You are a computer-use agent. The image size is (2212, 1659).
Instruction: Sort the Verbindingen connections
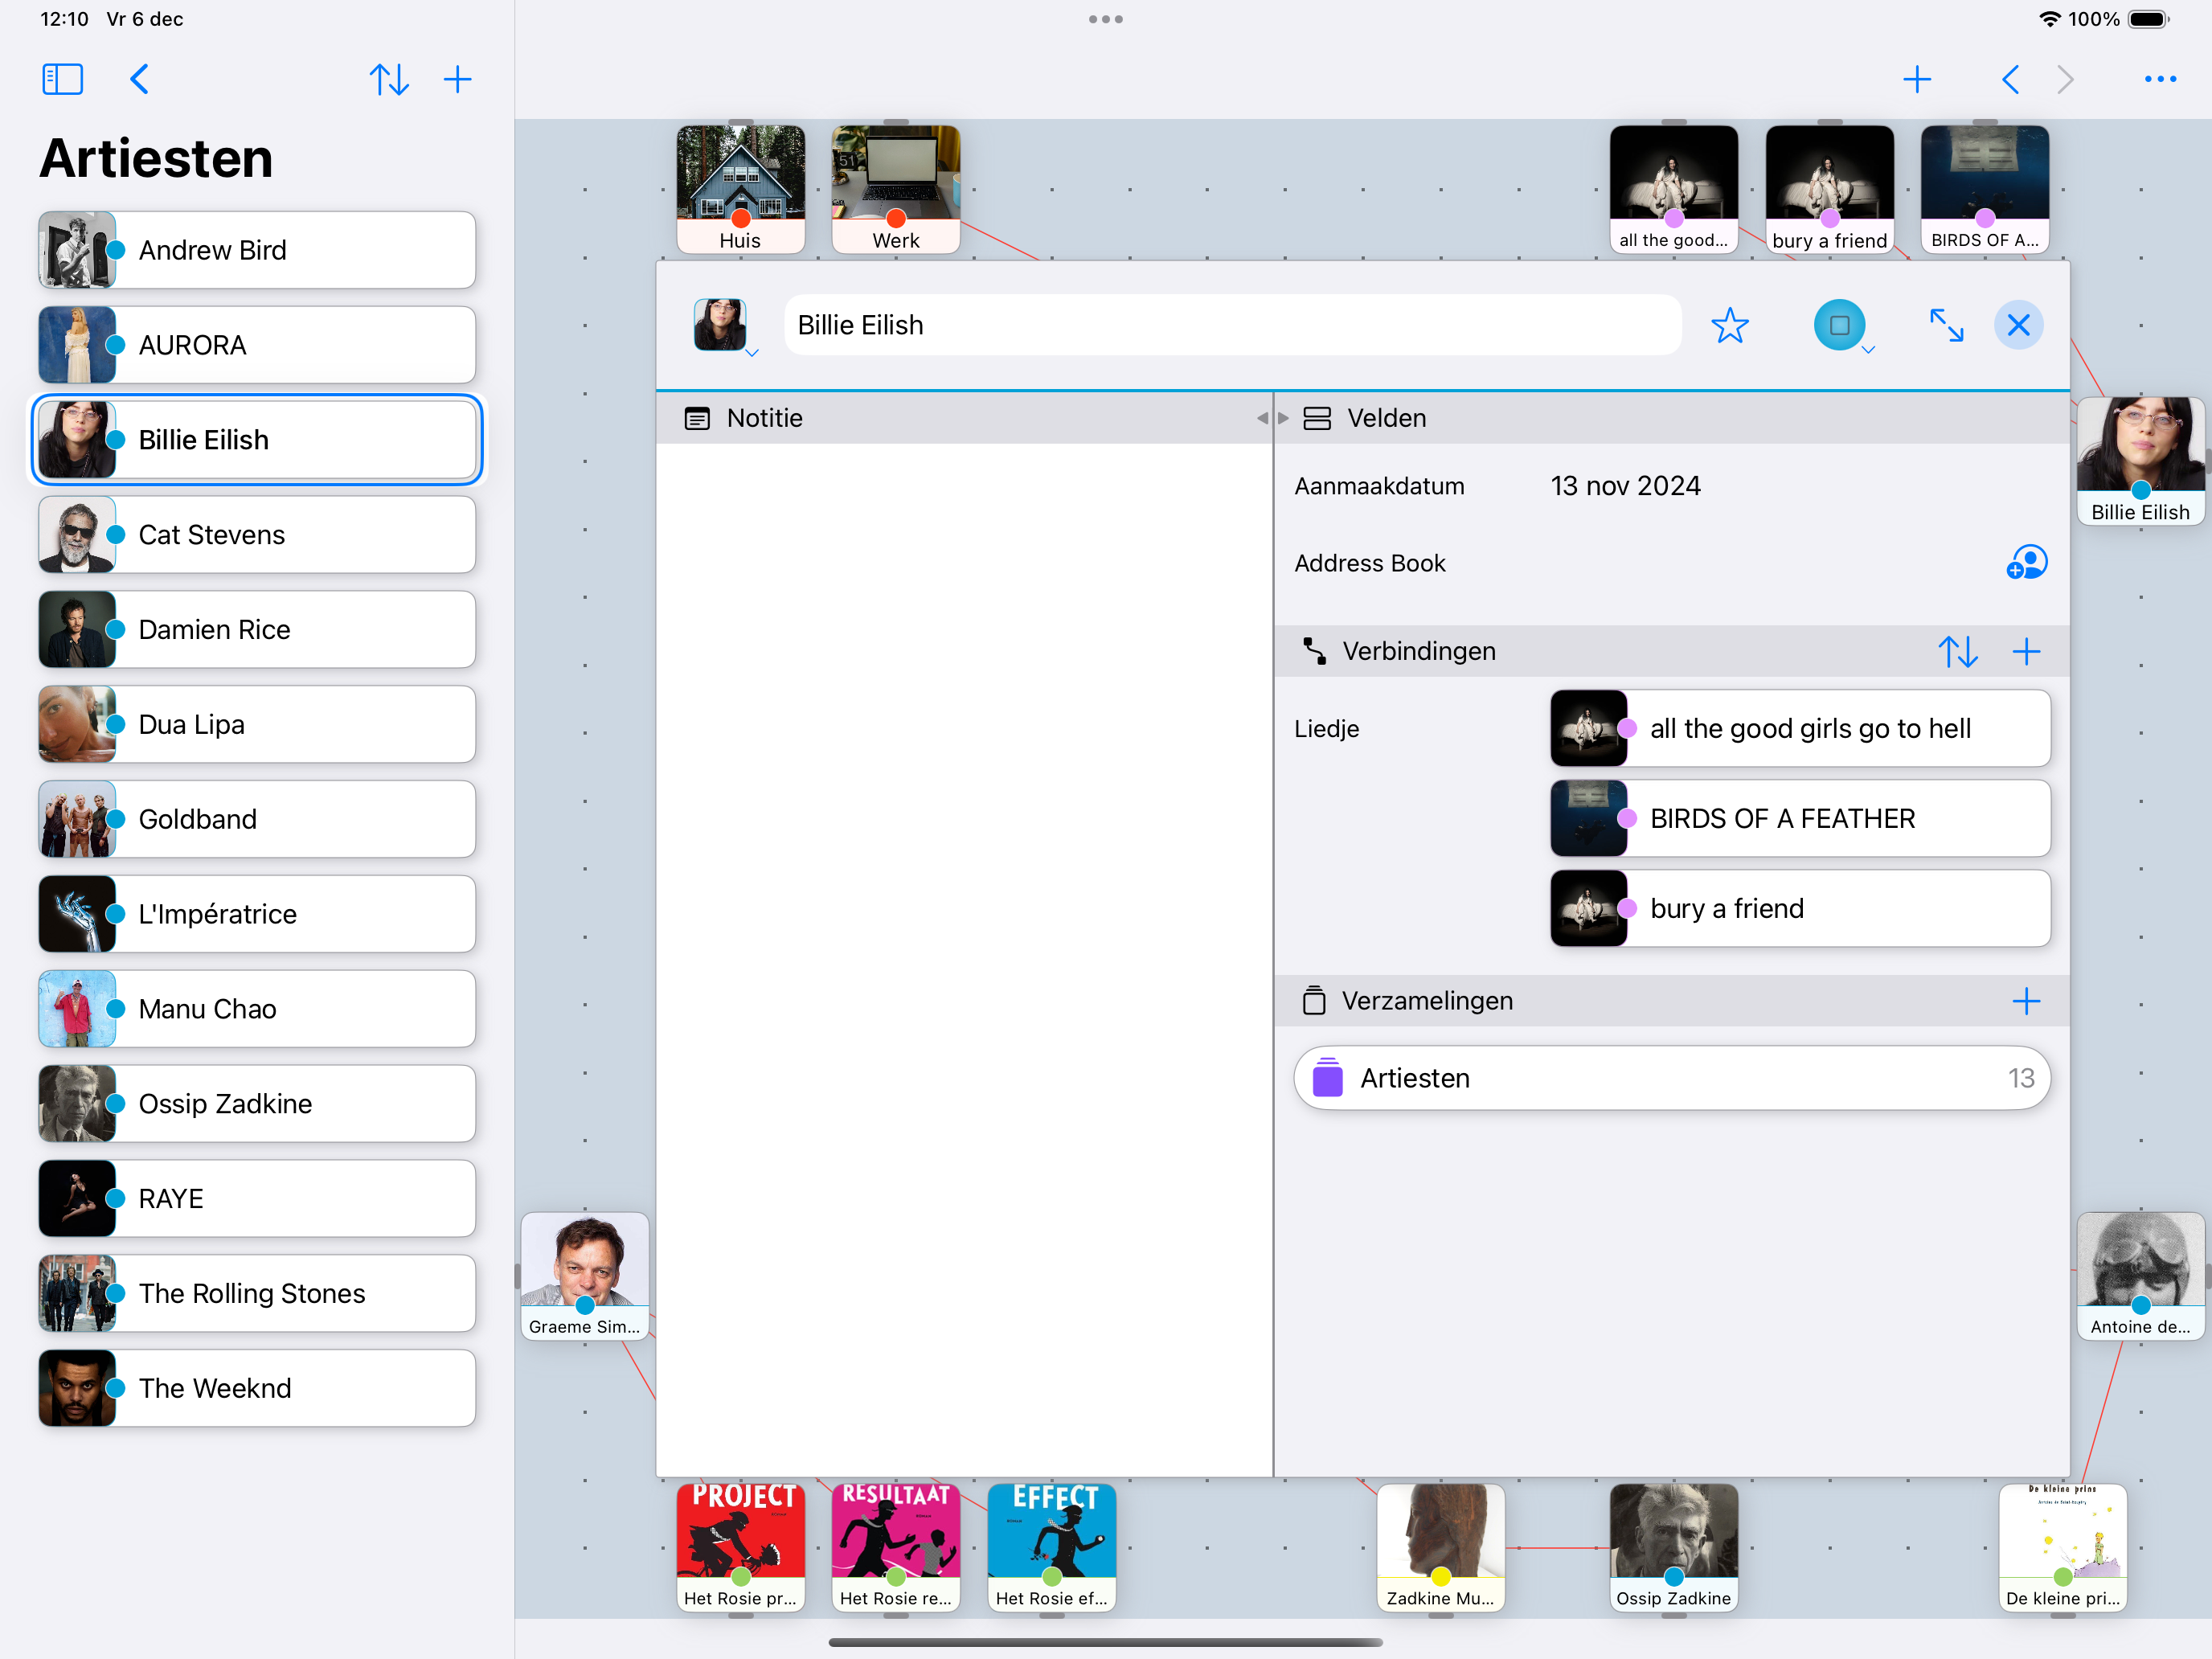coord(1957,651)
